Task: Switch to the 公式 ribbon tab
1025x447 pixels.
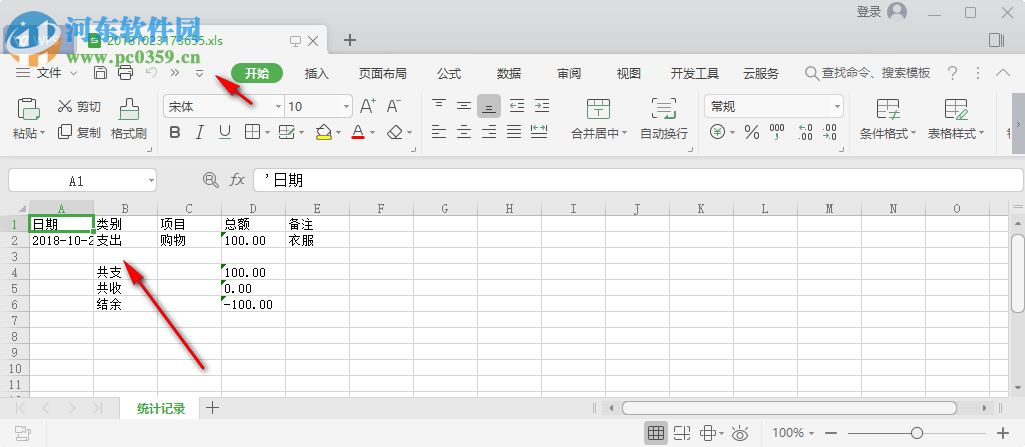Action: coord(449,73)
